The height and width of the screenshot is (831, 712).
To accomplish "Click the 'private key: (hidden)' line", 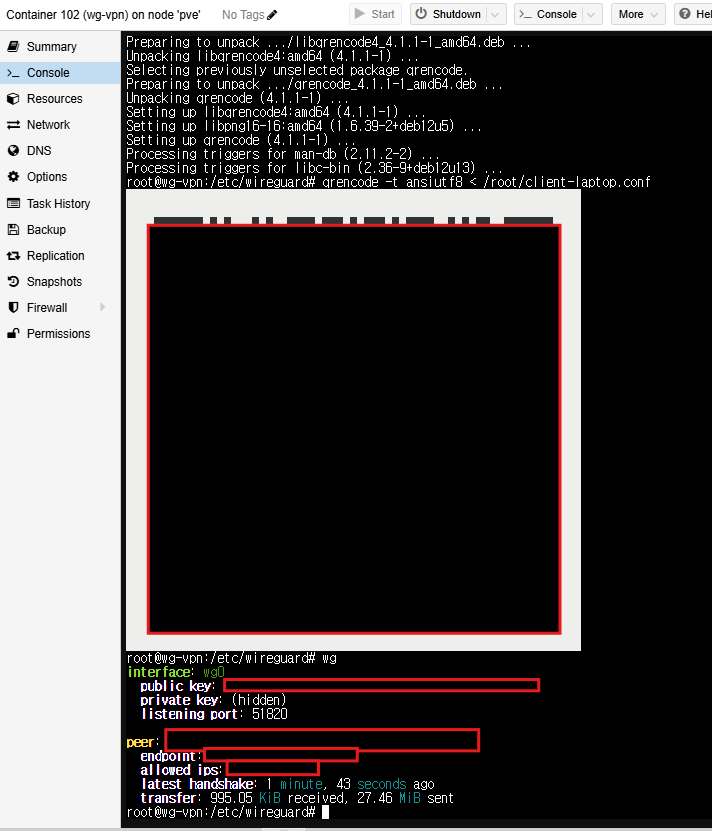I will [x=213, y=700].
